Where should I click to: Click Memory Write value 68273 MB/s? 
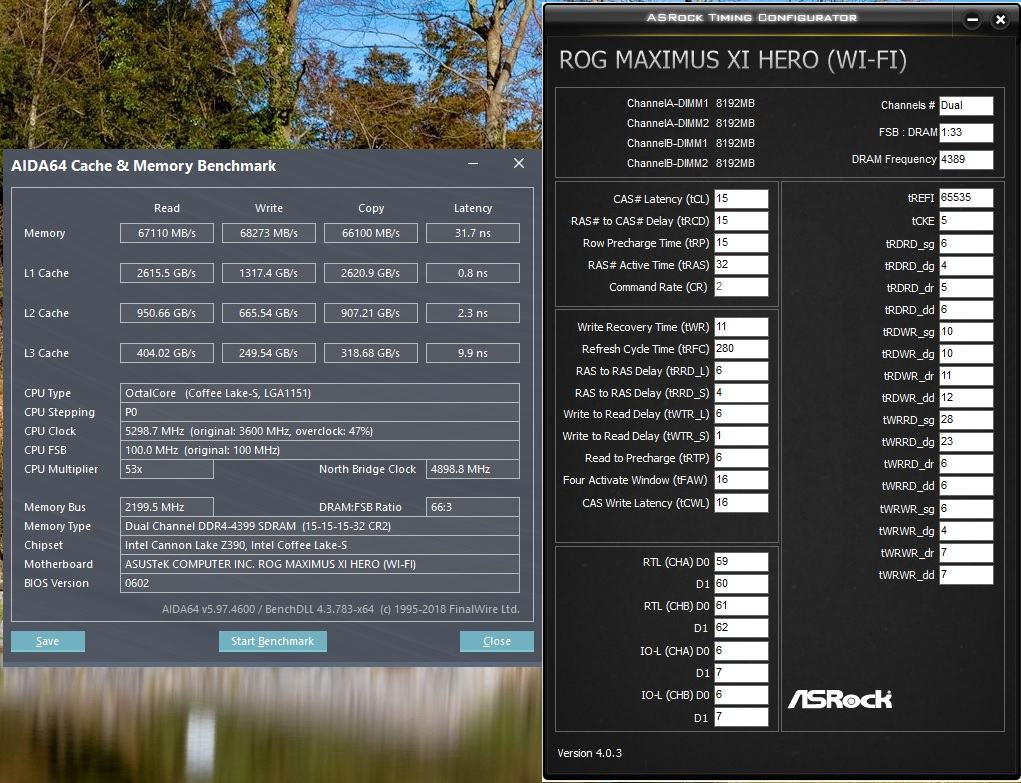point(269,233)
